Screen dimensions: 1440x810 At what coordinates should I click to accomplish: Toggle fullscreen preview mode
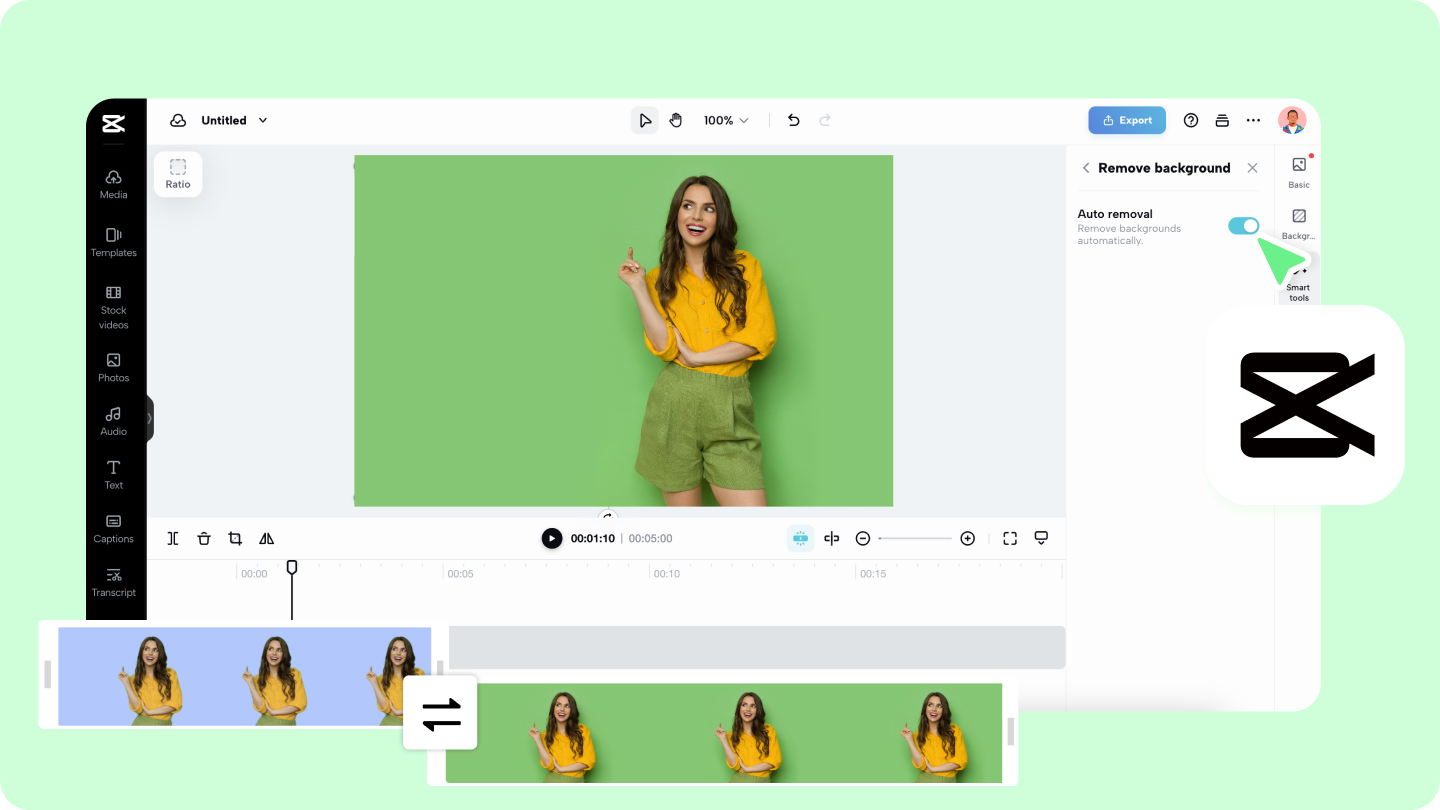click(x=1010, y=538)
